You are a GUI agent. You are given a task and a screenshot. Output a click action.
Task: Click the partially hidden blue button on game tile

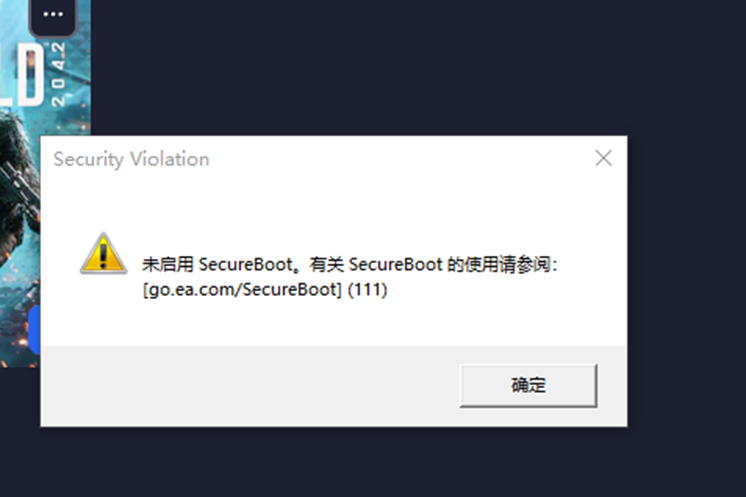tap(35, 329)
